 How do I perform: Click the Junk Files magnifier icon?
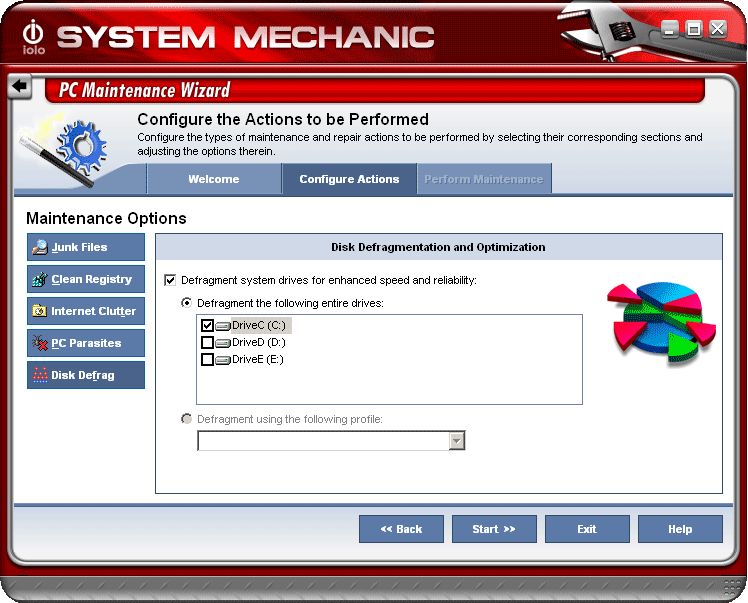click(x=40, y=247)
